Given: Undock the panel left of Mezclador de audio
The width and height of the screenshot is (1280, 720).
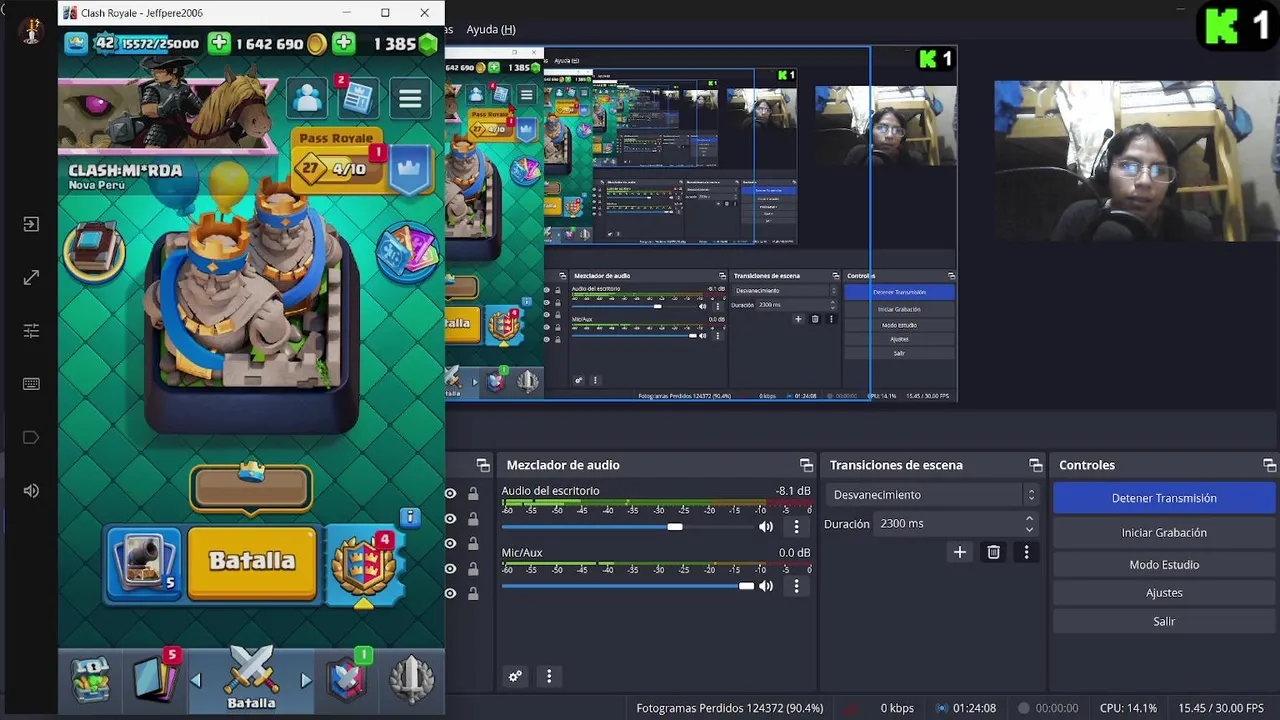Looking at the screenshot, I should click(483, 465).
